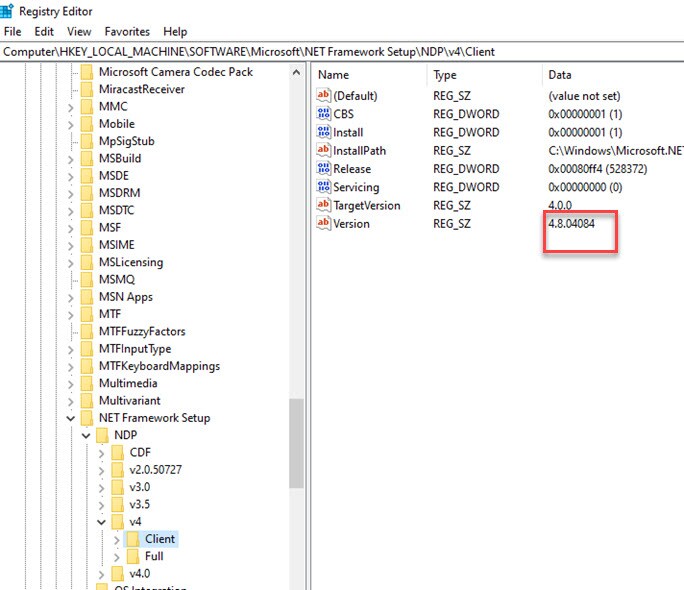Click the Multimedia folder icon
Viewport: 684px width, 590px height.
pyautogui.click(x=87, y=383)
